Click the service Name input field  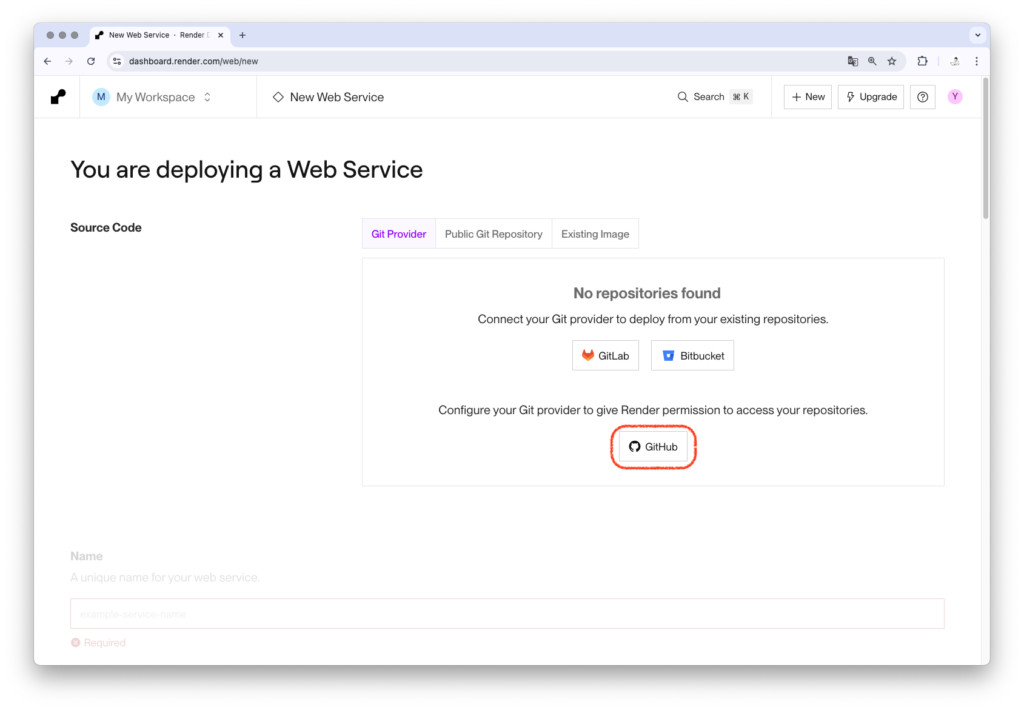[507, 613]
